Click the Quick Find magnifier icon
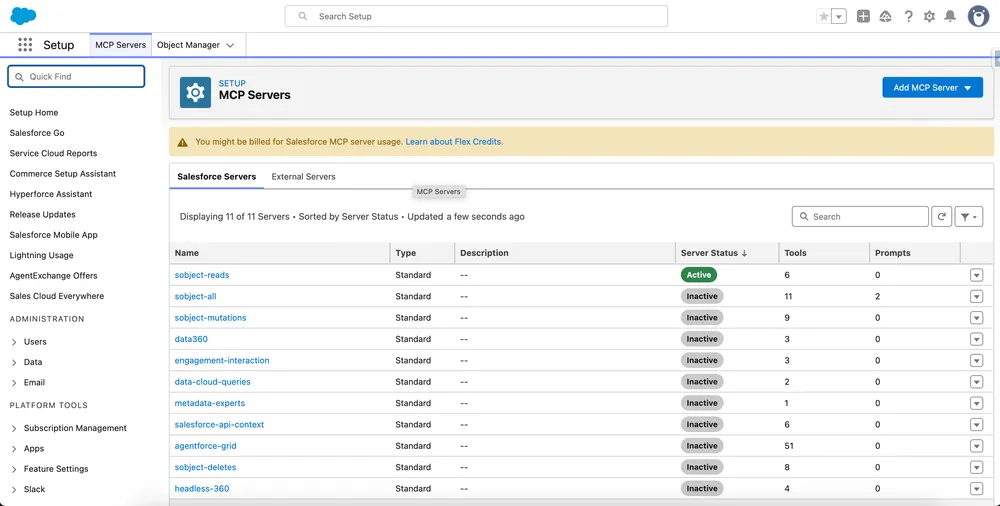1000x506 pixels. [19, 77]
